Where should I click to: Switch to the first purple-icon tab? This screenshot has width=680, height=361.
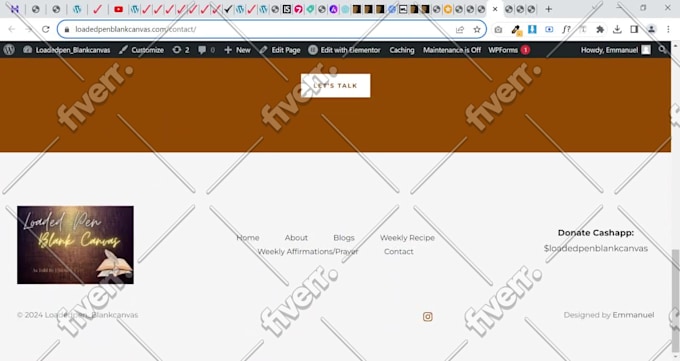pyautogui.click(x=15, y=9)
